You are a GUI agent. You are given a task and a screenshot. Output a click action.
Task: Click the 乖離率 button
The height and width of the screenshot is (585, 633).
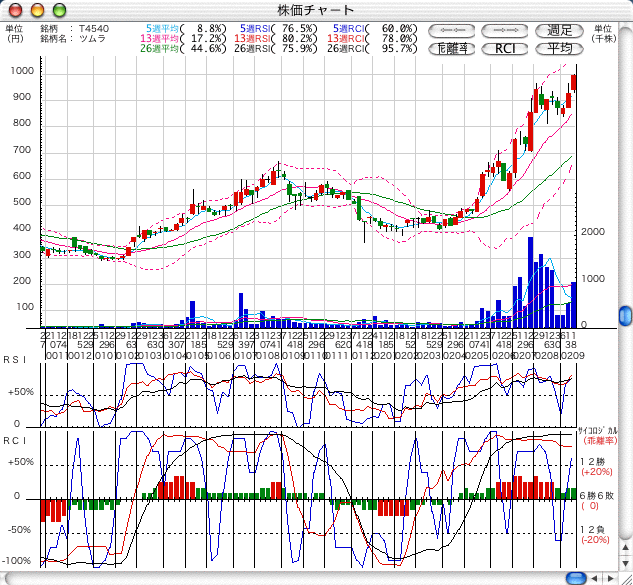click(x=451, y=49)
